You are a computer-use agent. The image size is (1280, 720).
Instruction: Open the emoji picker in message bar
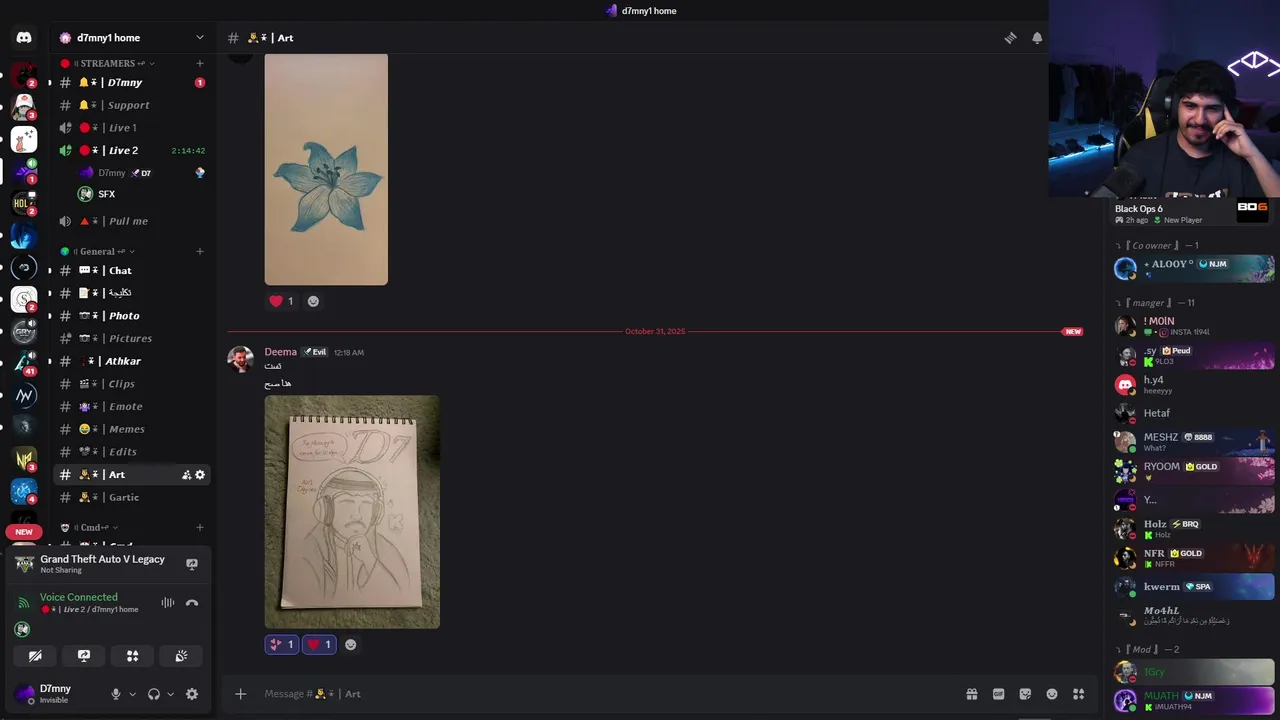[1052, 694]
